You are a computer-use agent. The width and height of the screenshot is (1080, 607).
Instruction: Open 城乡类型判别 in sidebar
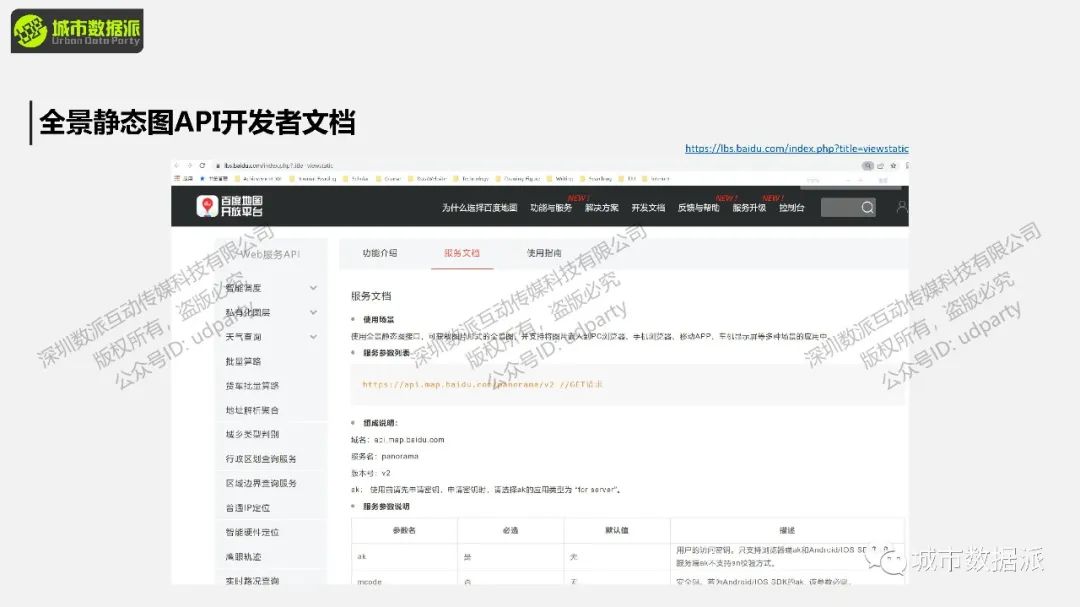click(252, 434)
